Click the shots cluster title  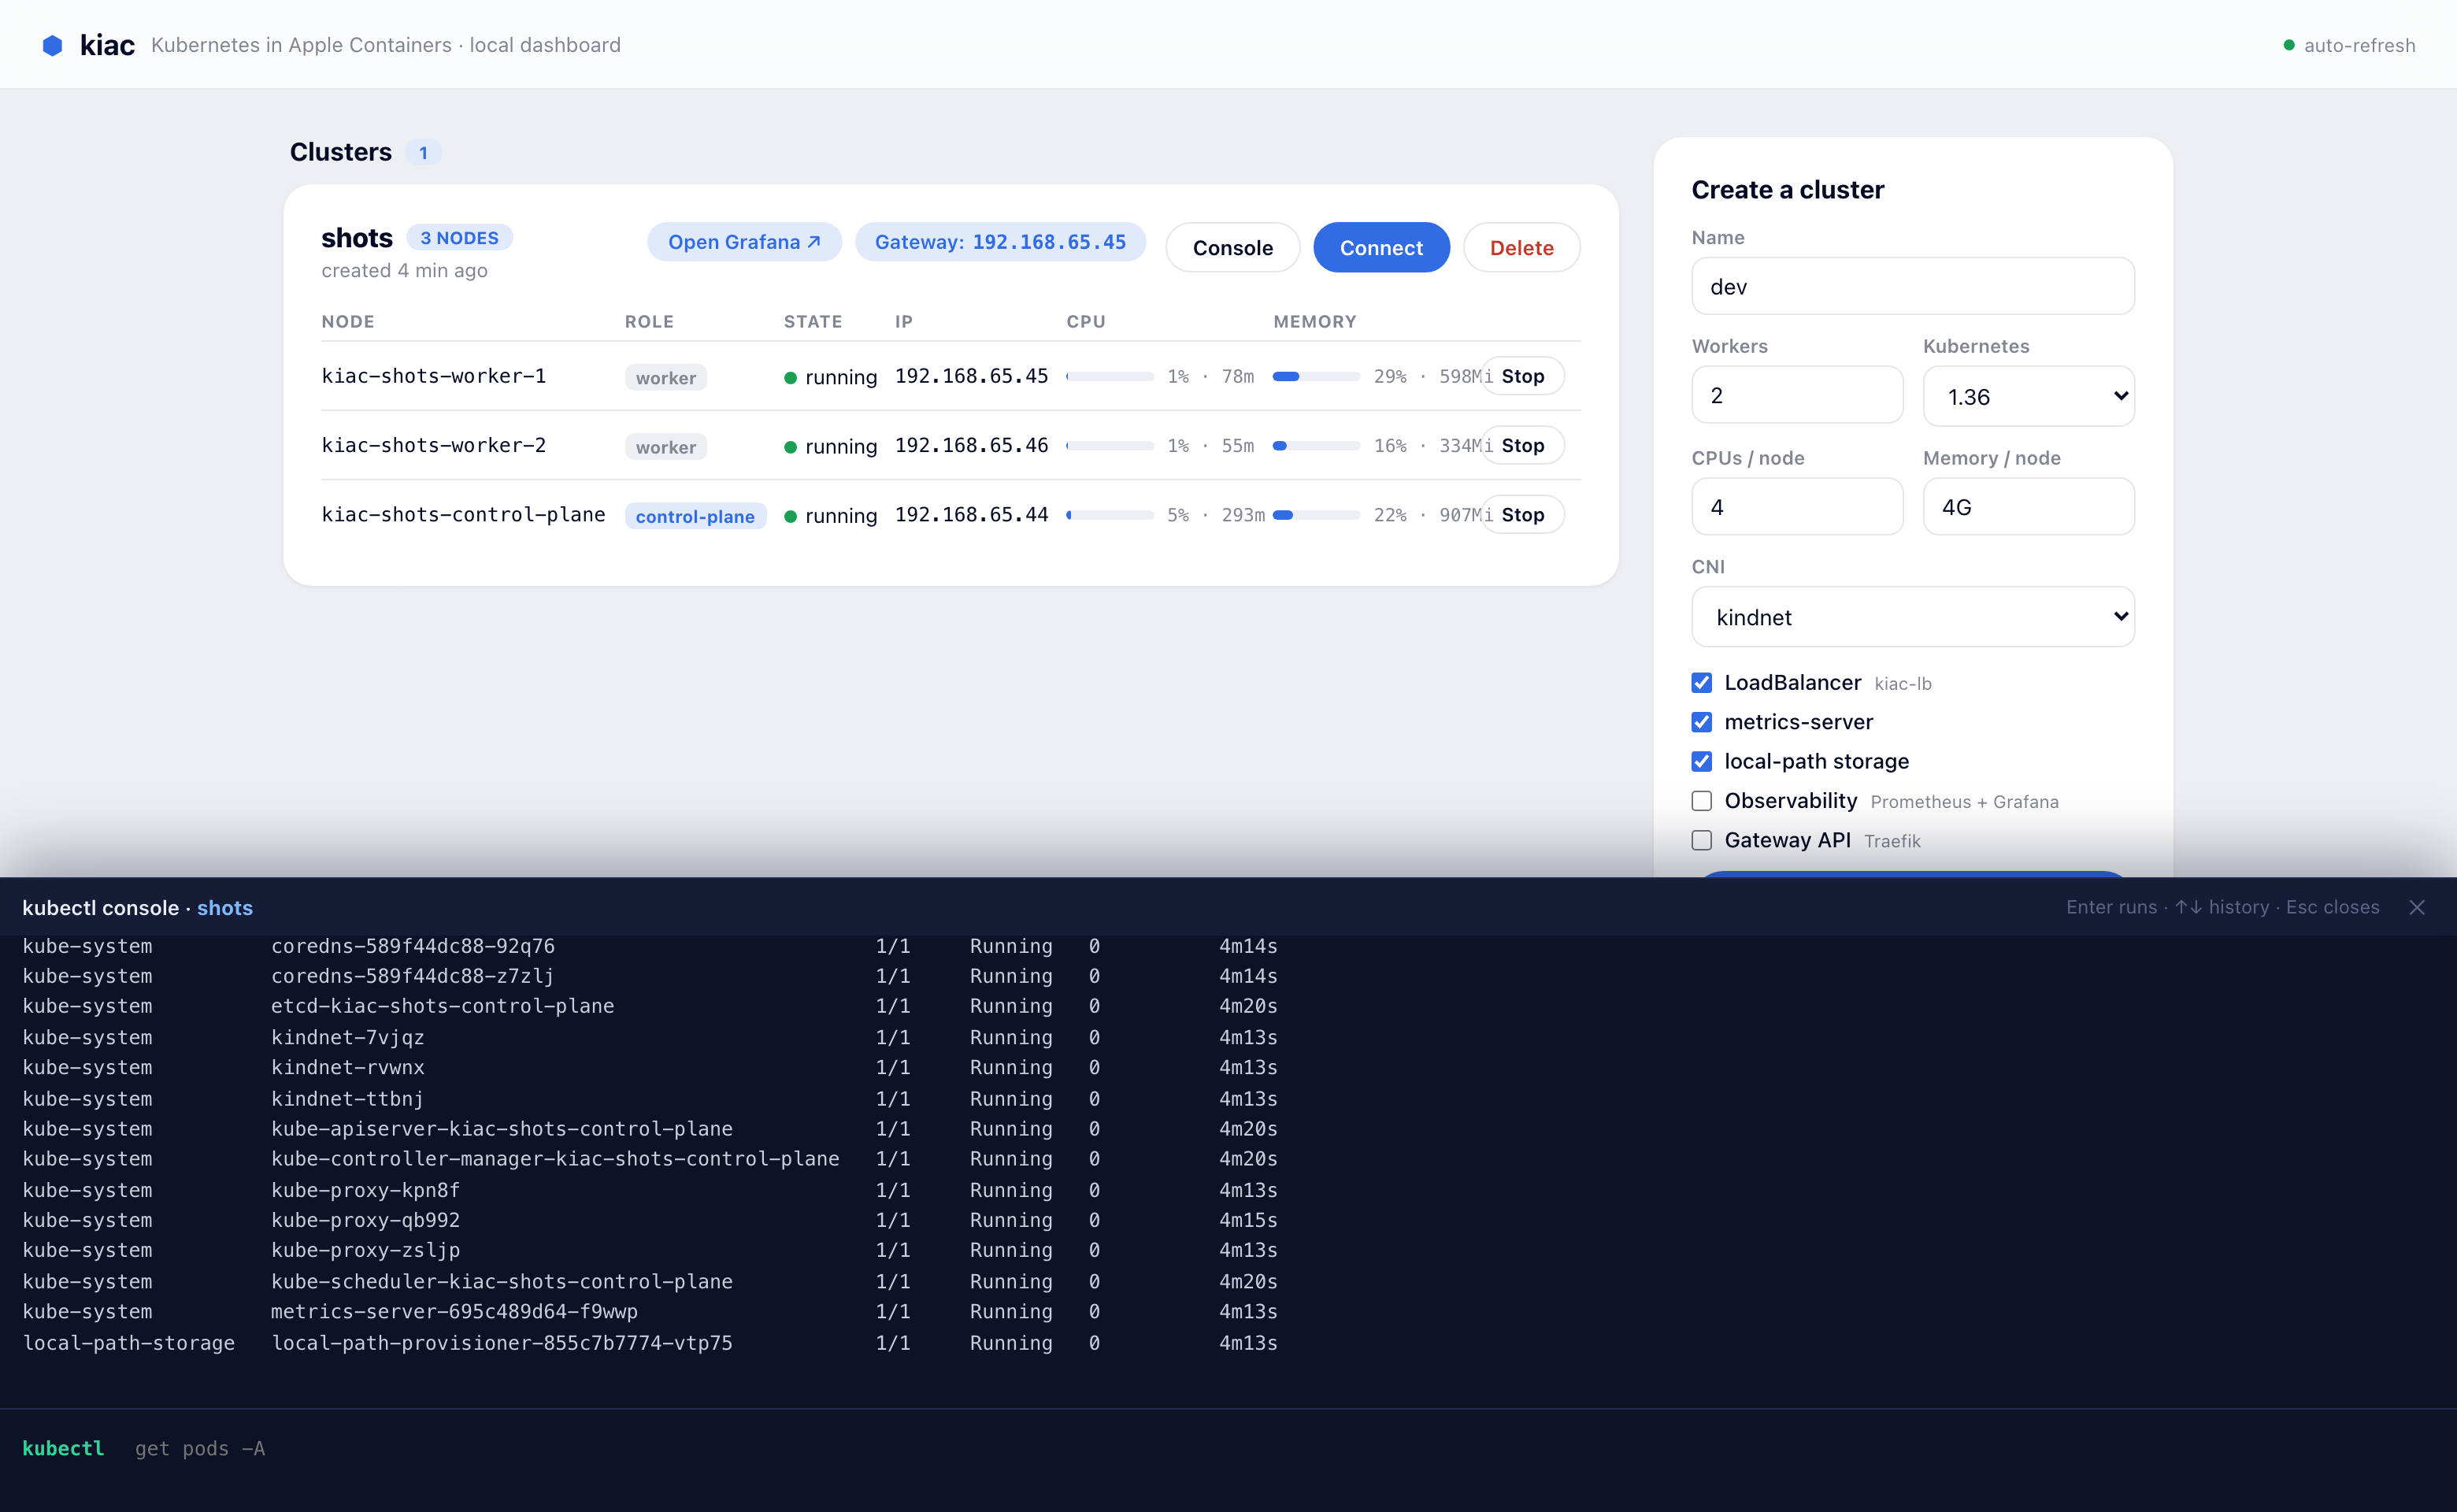357,238
